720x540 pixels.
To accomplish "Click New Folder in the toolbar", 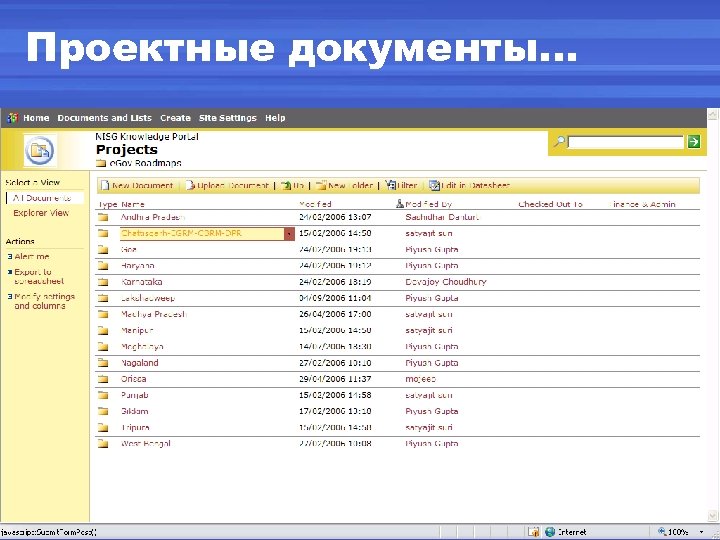I will (344, 186).
